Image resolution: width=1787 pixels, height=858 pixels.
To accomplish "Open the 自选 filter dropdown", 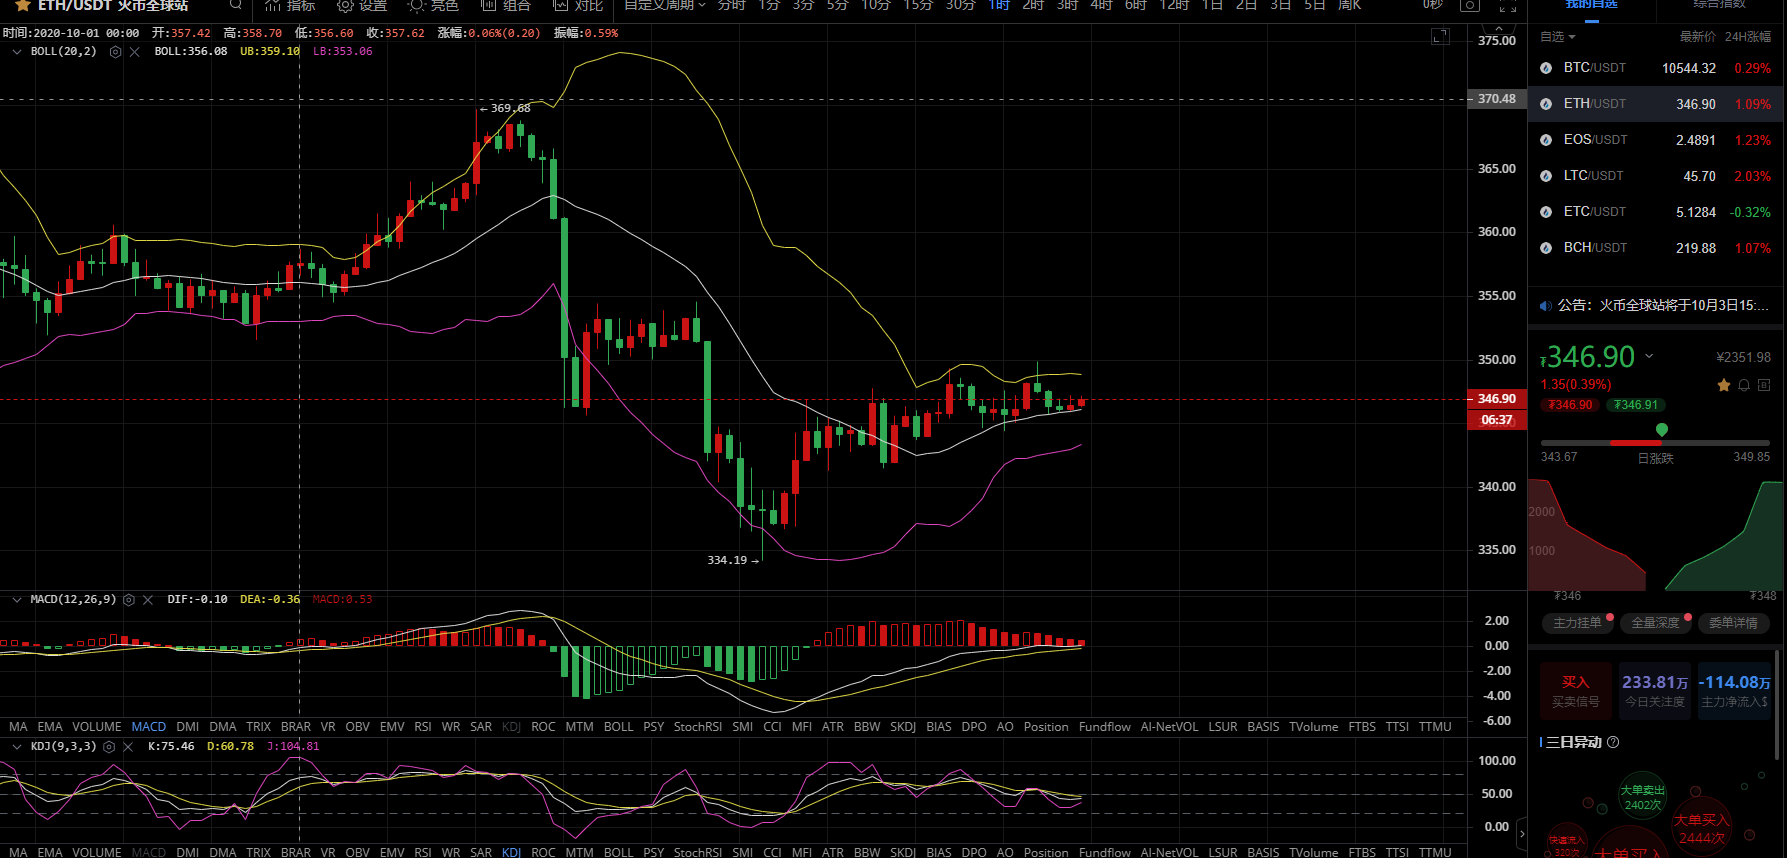I will coord(1558,37).
